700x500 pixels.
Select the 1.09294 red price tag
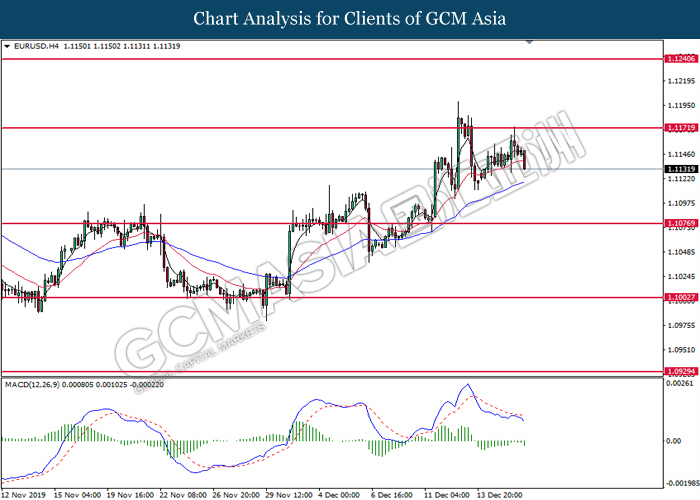[x=681, y=372]
